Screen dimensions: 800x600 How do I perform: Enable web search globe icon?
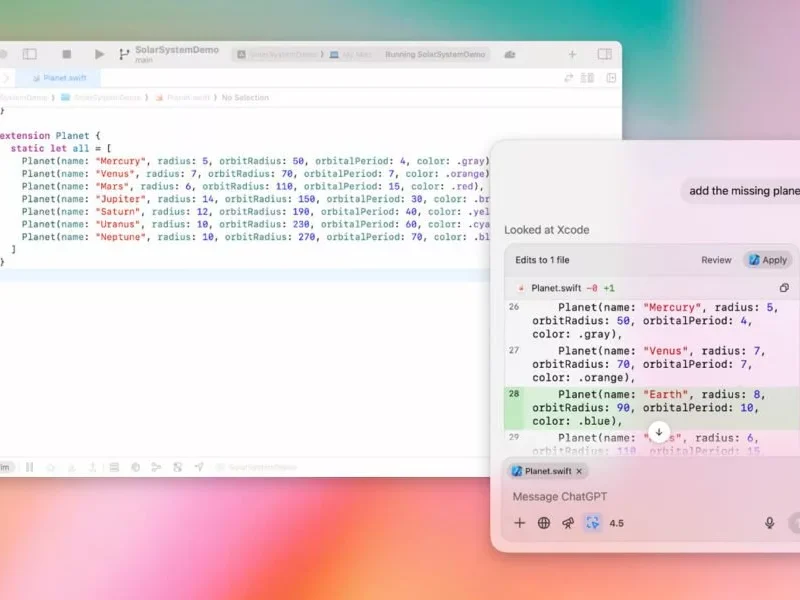[x=544, y=523]
